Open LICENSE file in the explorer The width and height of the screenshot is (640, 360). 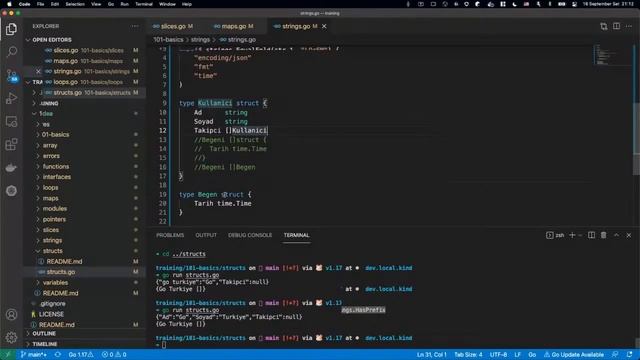[x=51, y=314]
